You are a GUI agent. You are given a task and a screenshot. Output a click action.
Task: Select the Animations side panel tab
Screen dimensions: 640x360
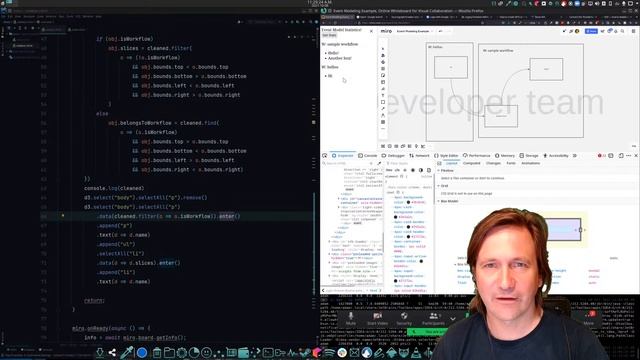click(x=530, y=163)
